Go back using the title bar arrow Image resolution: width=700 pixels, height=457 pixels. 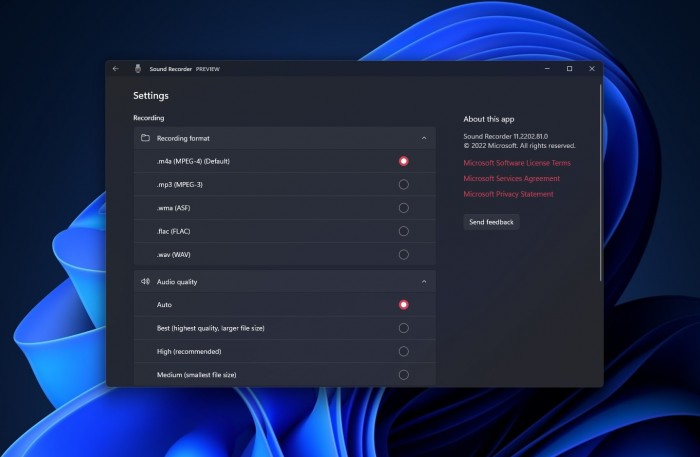point(116,69)
